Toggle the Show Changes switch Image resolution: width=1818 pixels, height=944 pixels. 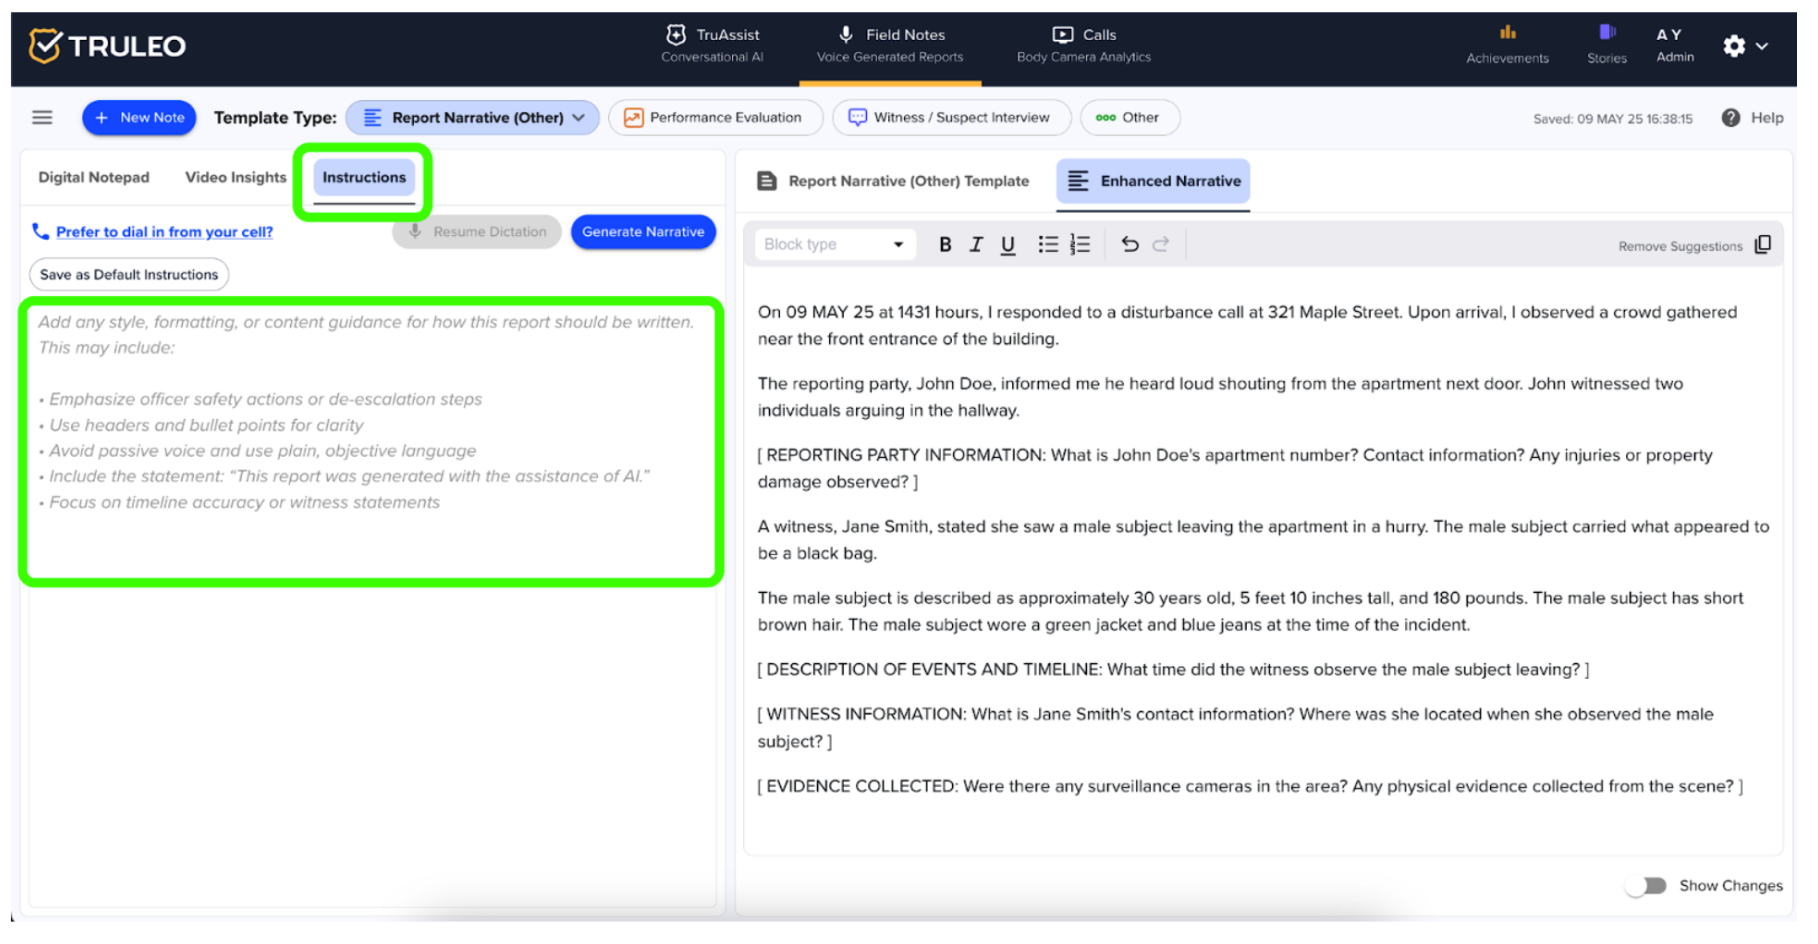point(1646,887)
